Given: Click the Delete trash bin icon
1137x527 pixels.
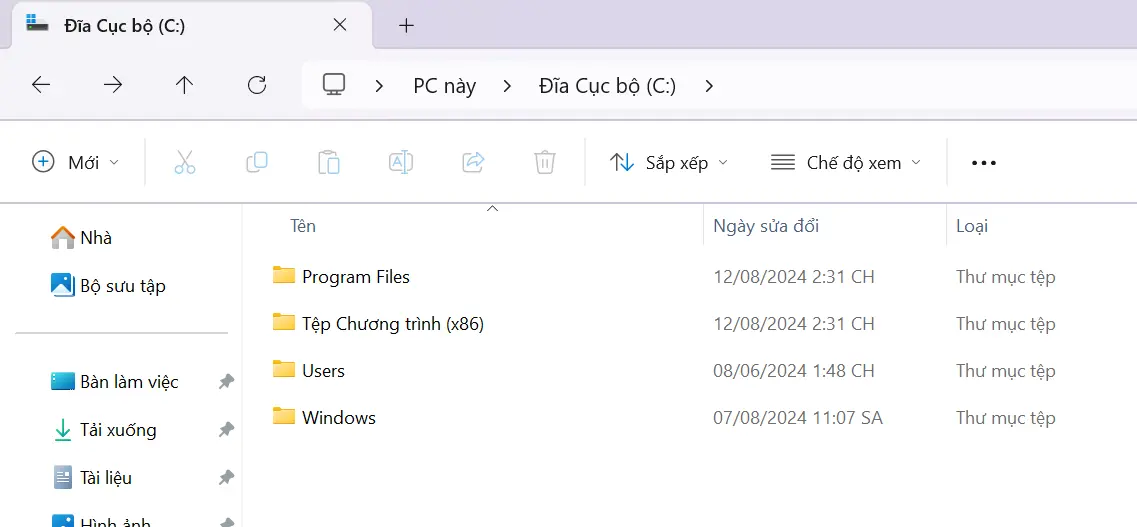Looking at the screenshot, I should (545, 162).
